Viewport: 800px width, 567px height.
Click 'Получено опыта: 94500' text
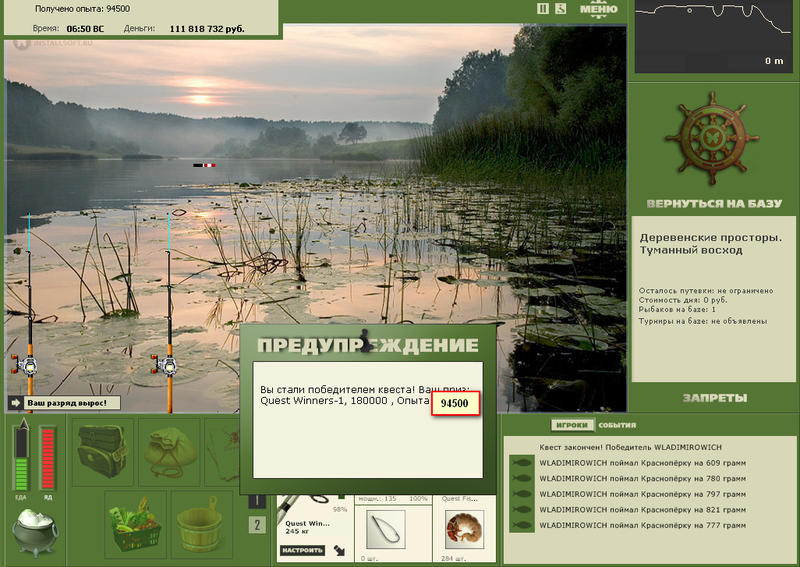coord(82,9)
